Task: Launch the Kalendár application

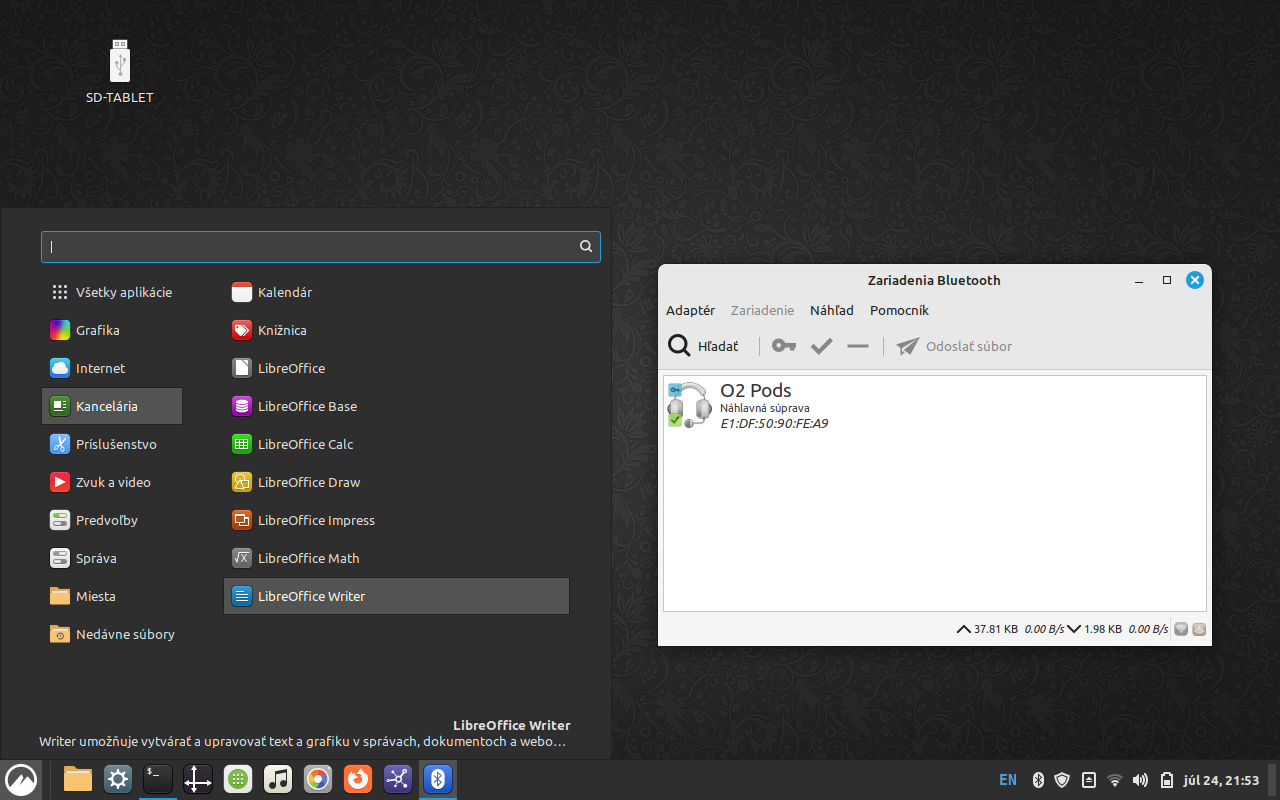Action: click(x=396, y=292)
